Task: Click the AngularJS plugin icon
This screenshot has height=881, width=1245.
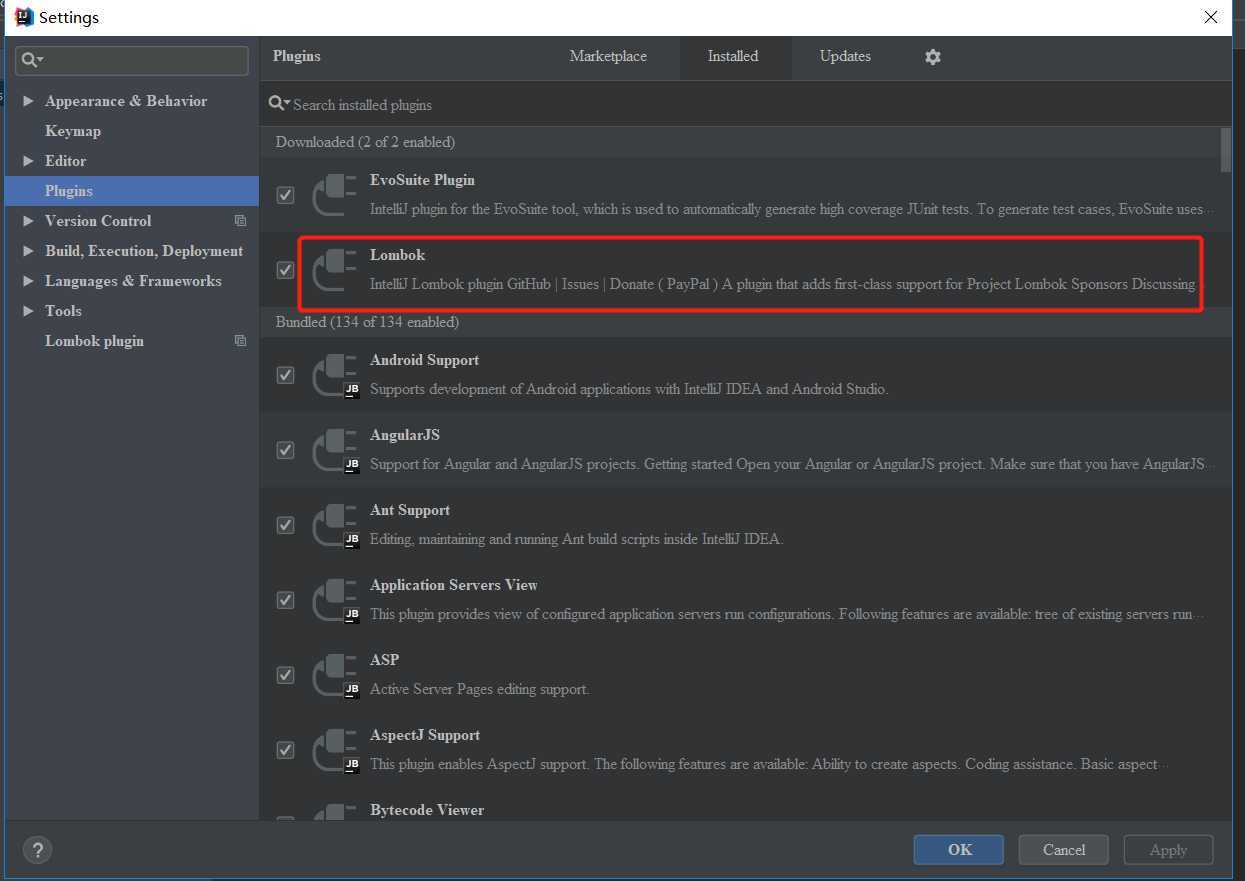Action: pyautogui.click(x=334, y=450)
